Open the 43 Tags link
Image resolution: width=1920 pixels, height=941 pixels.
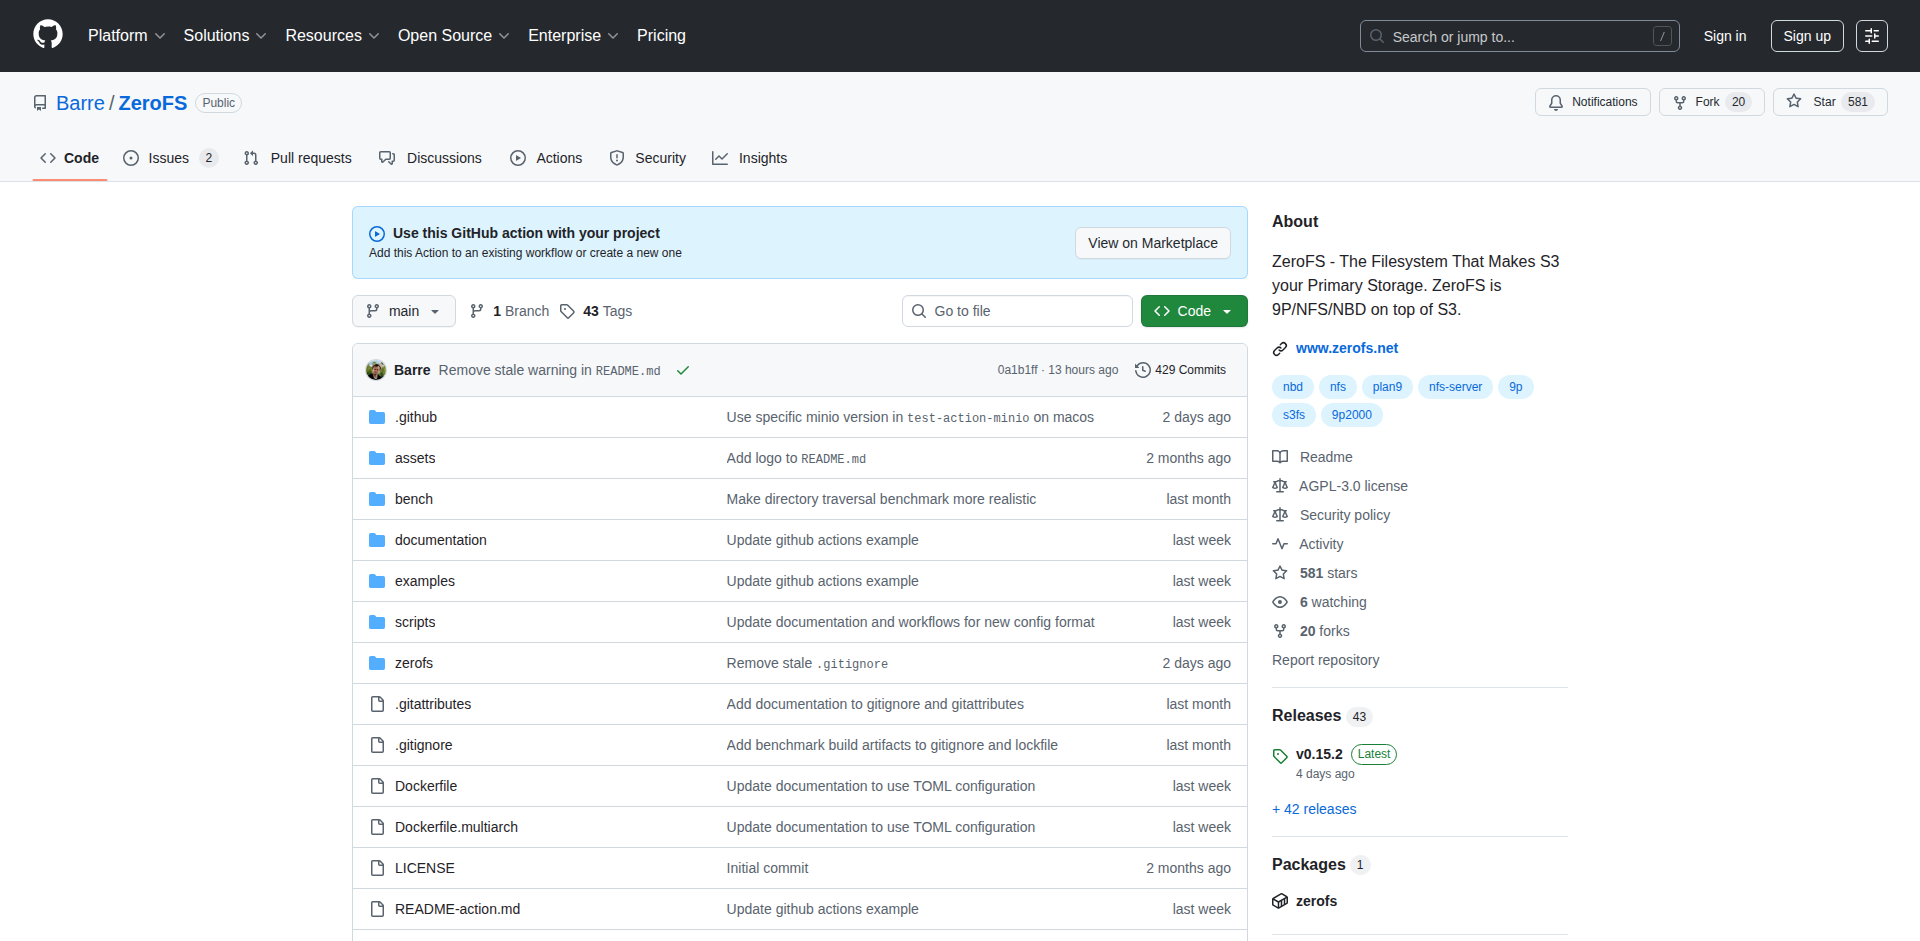pyautogui.click(x=596, y=311)
